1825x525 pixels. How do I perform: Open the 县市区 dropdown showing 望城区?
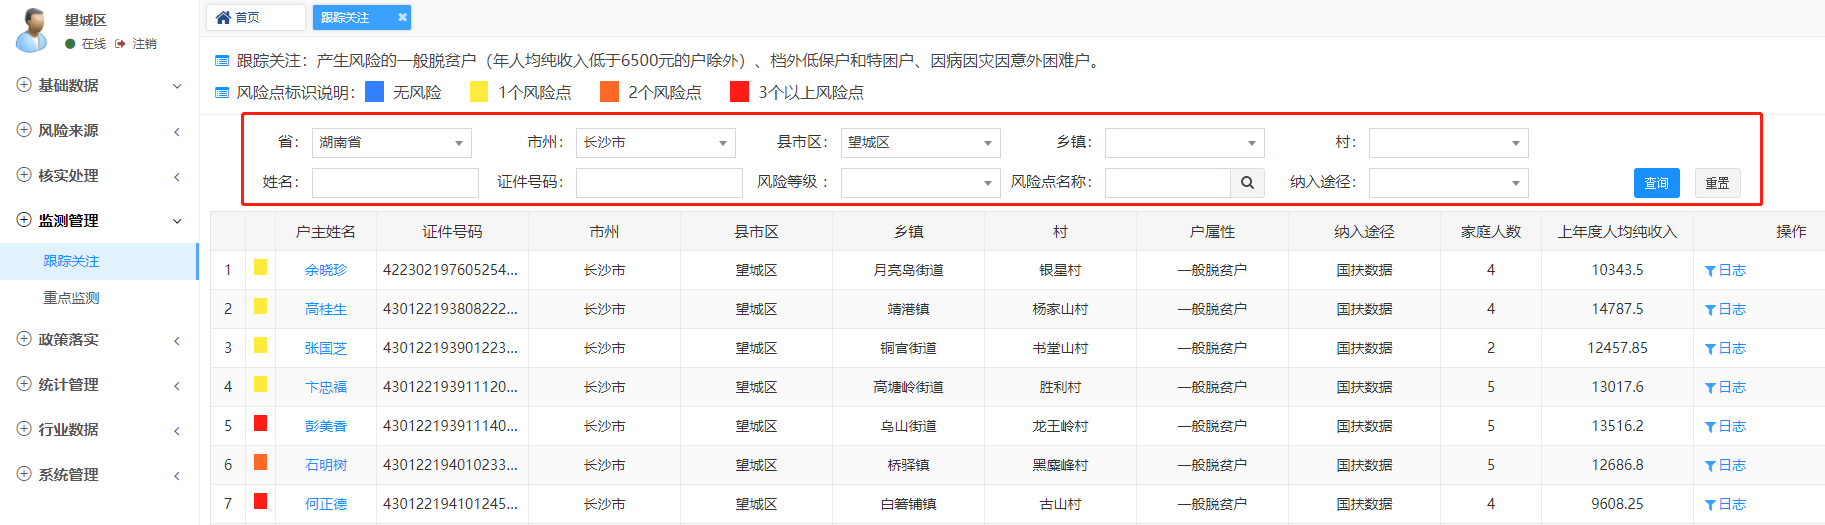(920, 143)
